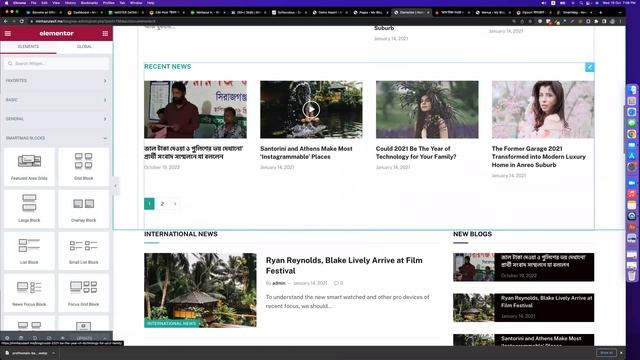Click the admin author link
The width and height of the screenshot is (640, 360).
tap(279, 283)
